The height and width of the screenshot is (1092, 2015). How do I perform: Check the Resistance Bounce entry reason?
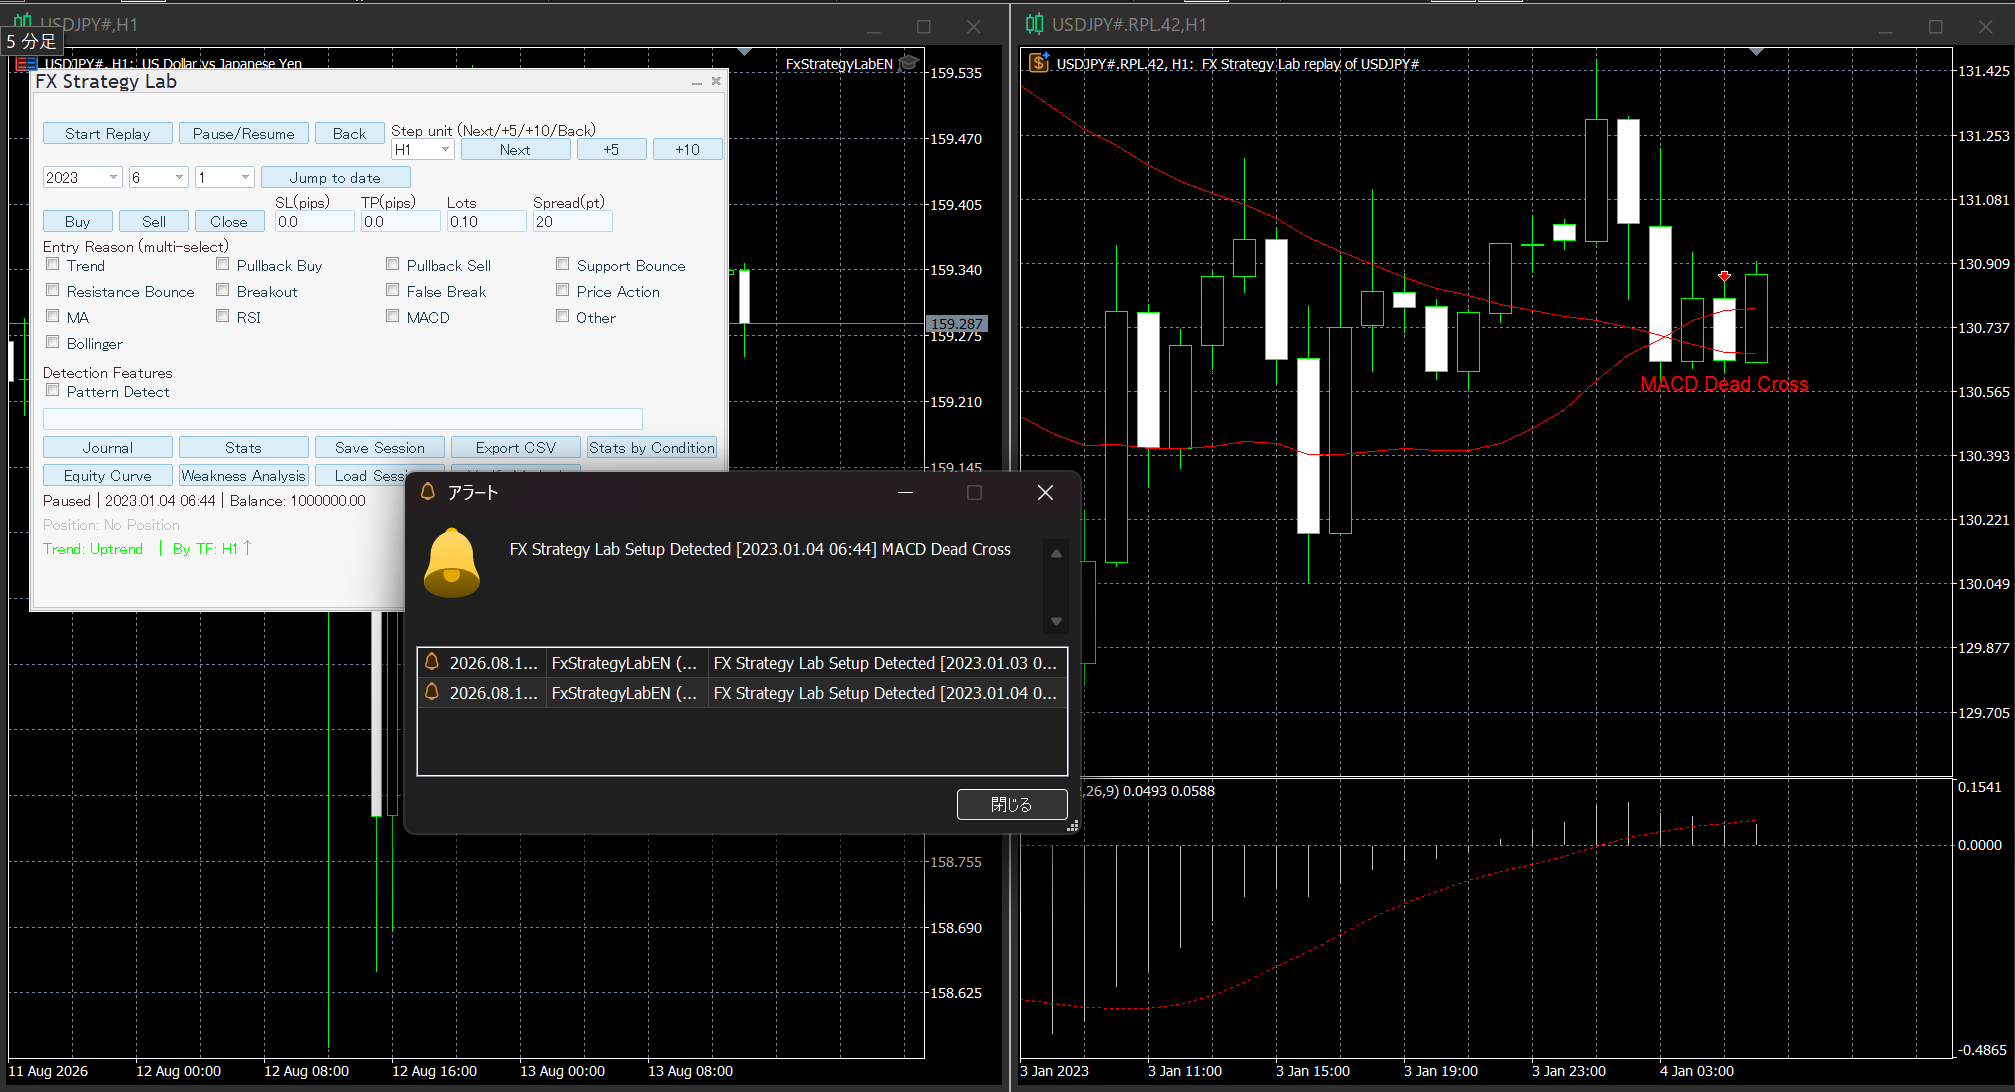click(53, 291)
